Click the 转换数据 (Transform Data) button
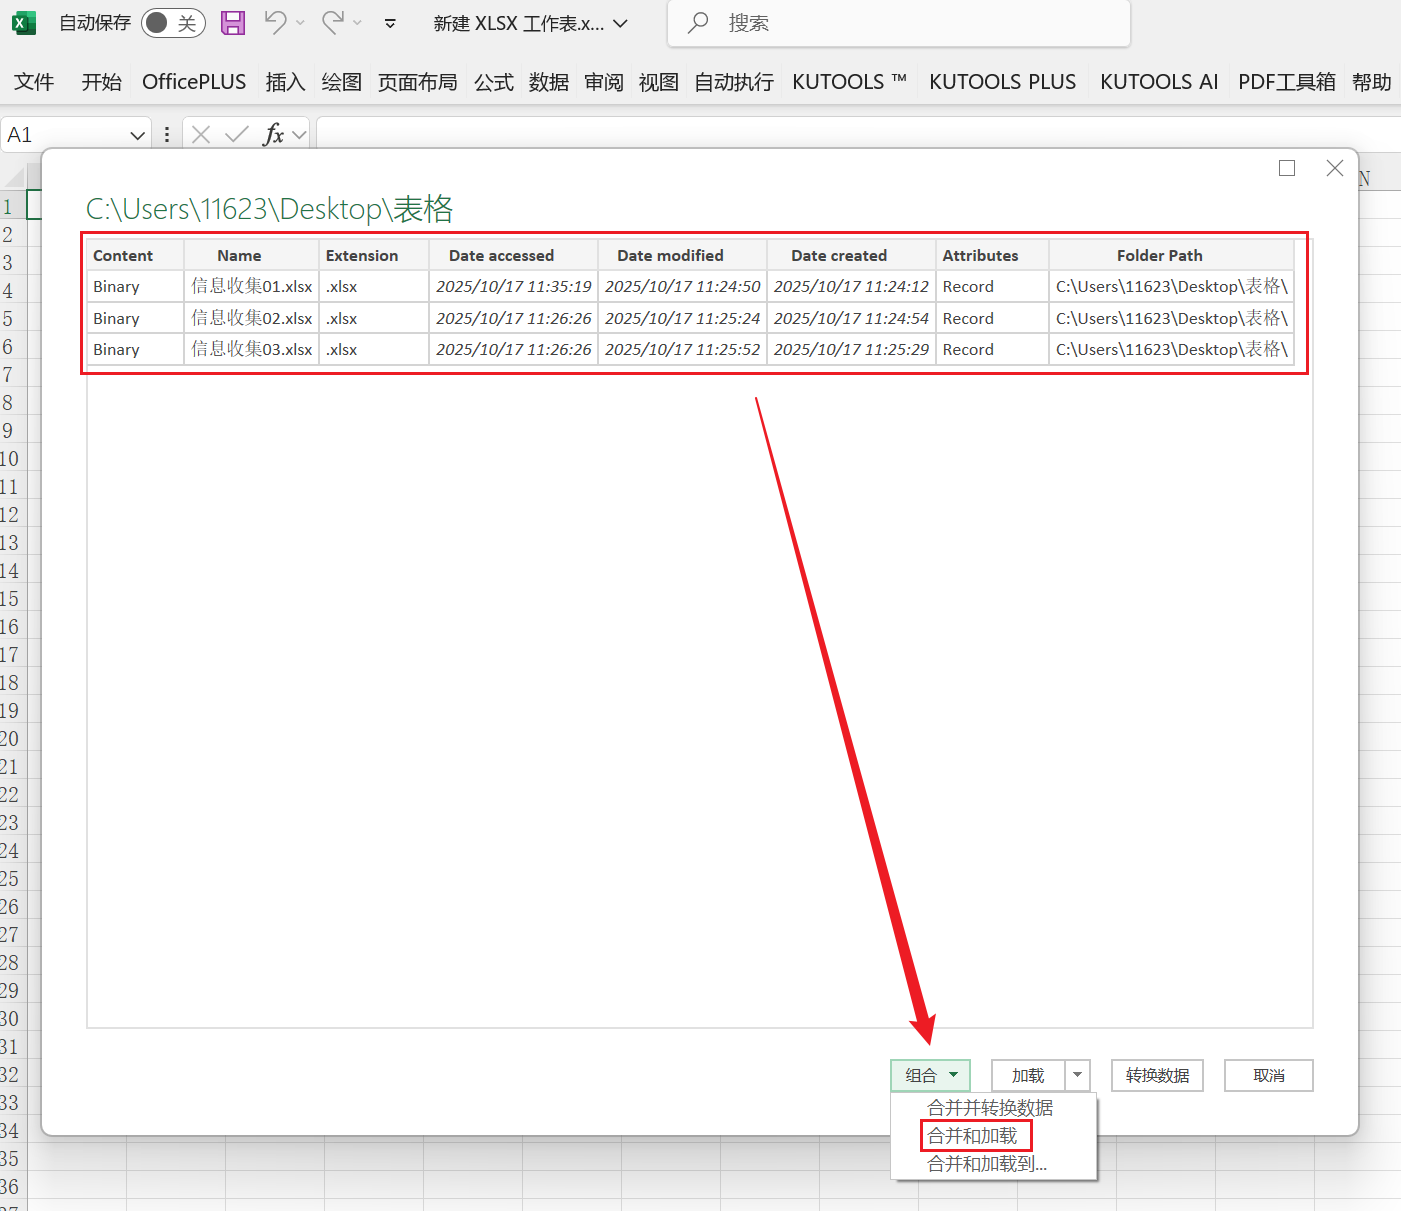This screenshot has height=1211, width=1401. tap(1157, 1075)
